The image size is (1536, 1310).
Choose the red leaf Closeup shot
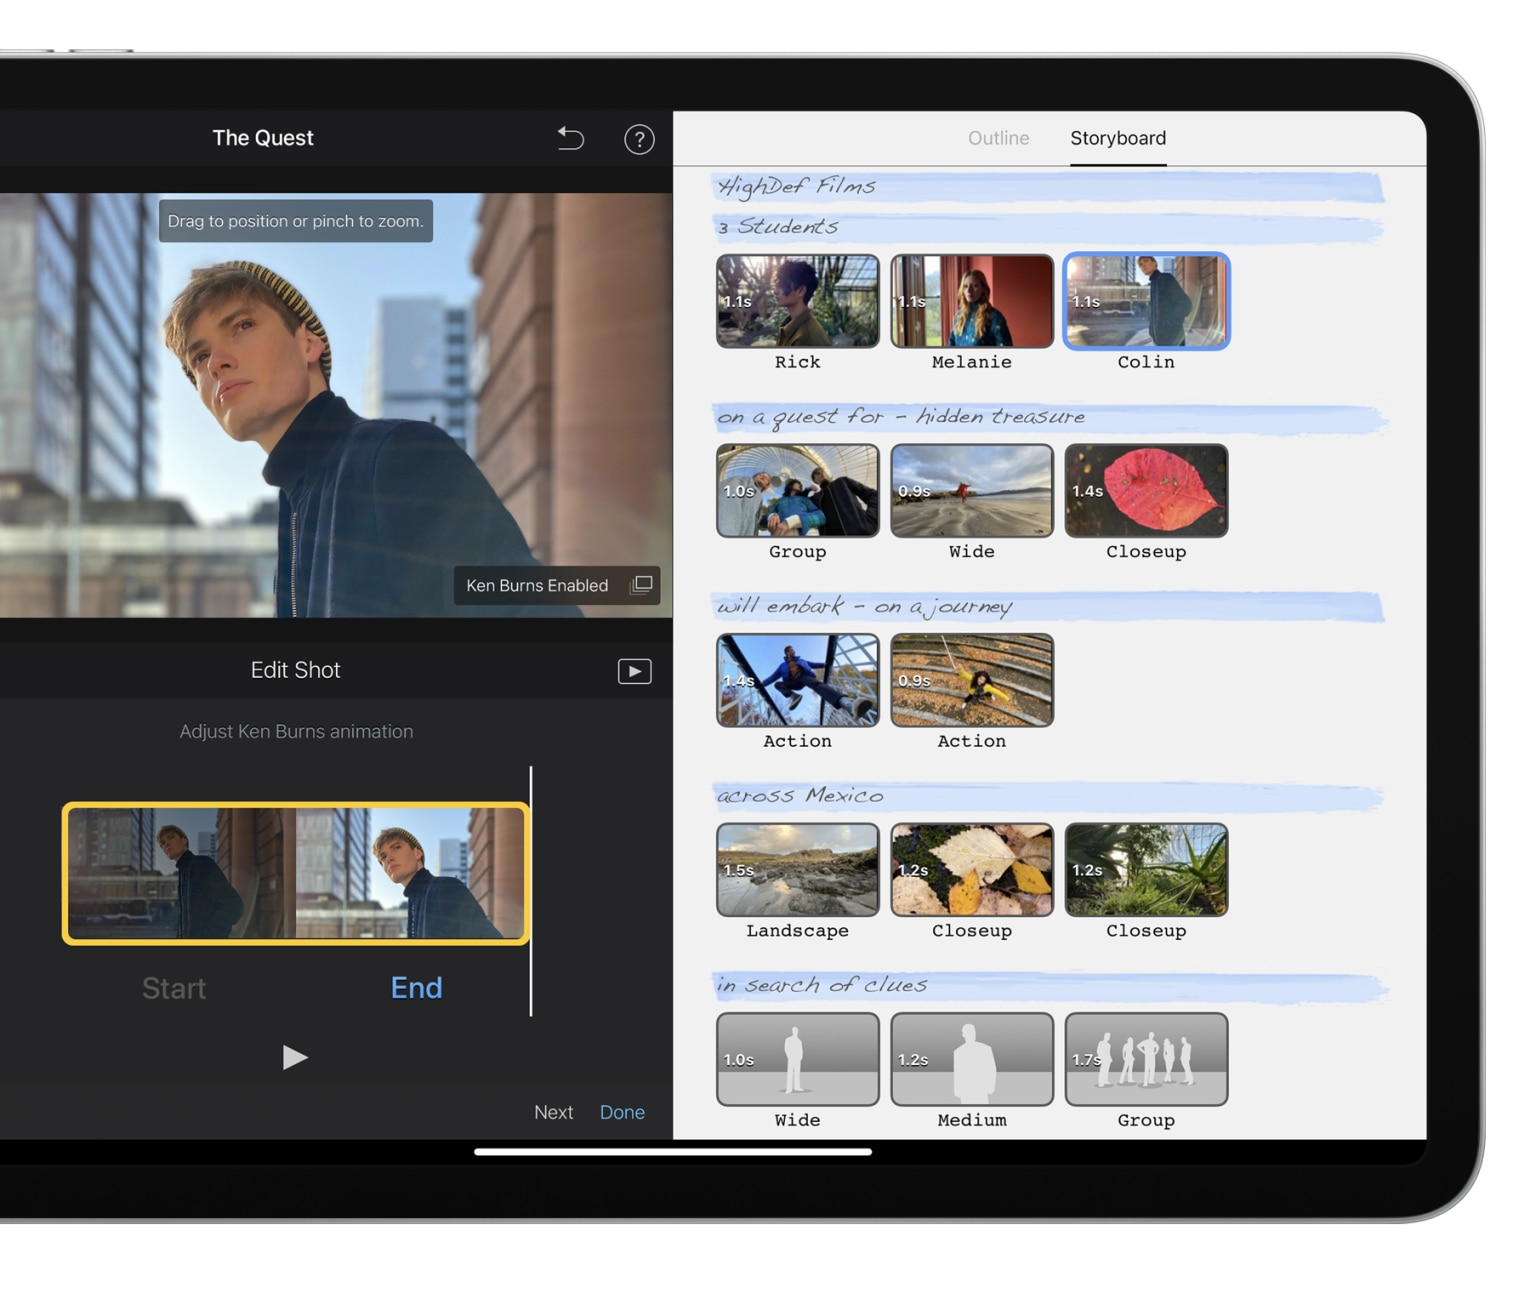(x=1146, y=491)
